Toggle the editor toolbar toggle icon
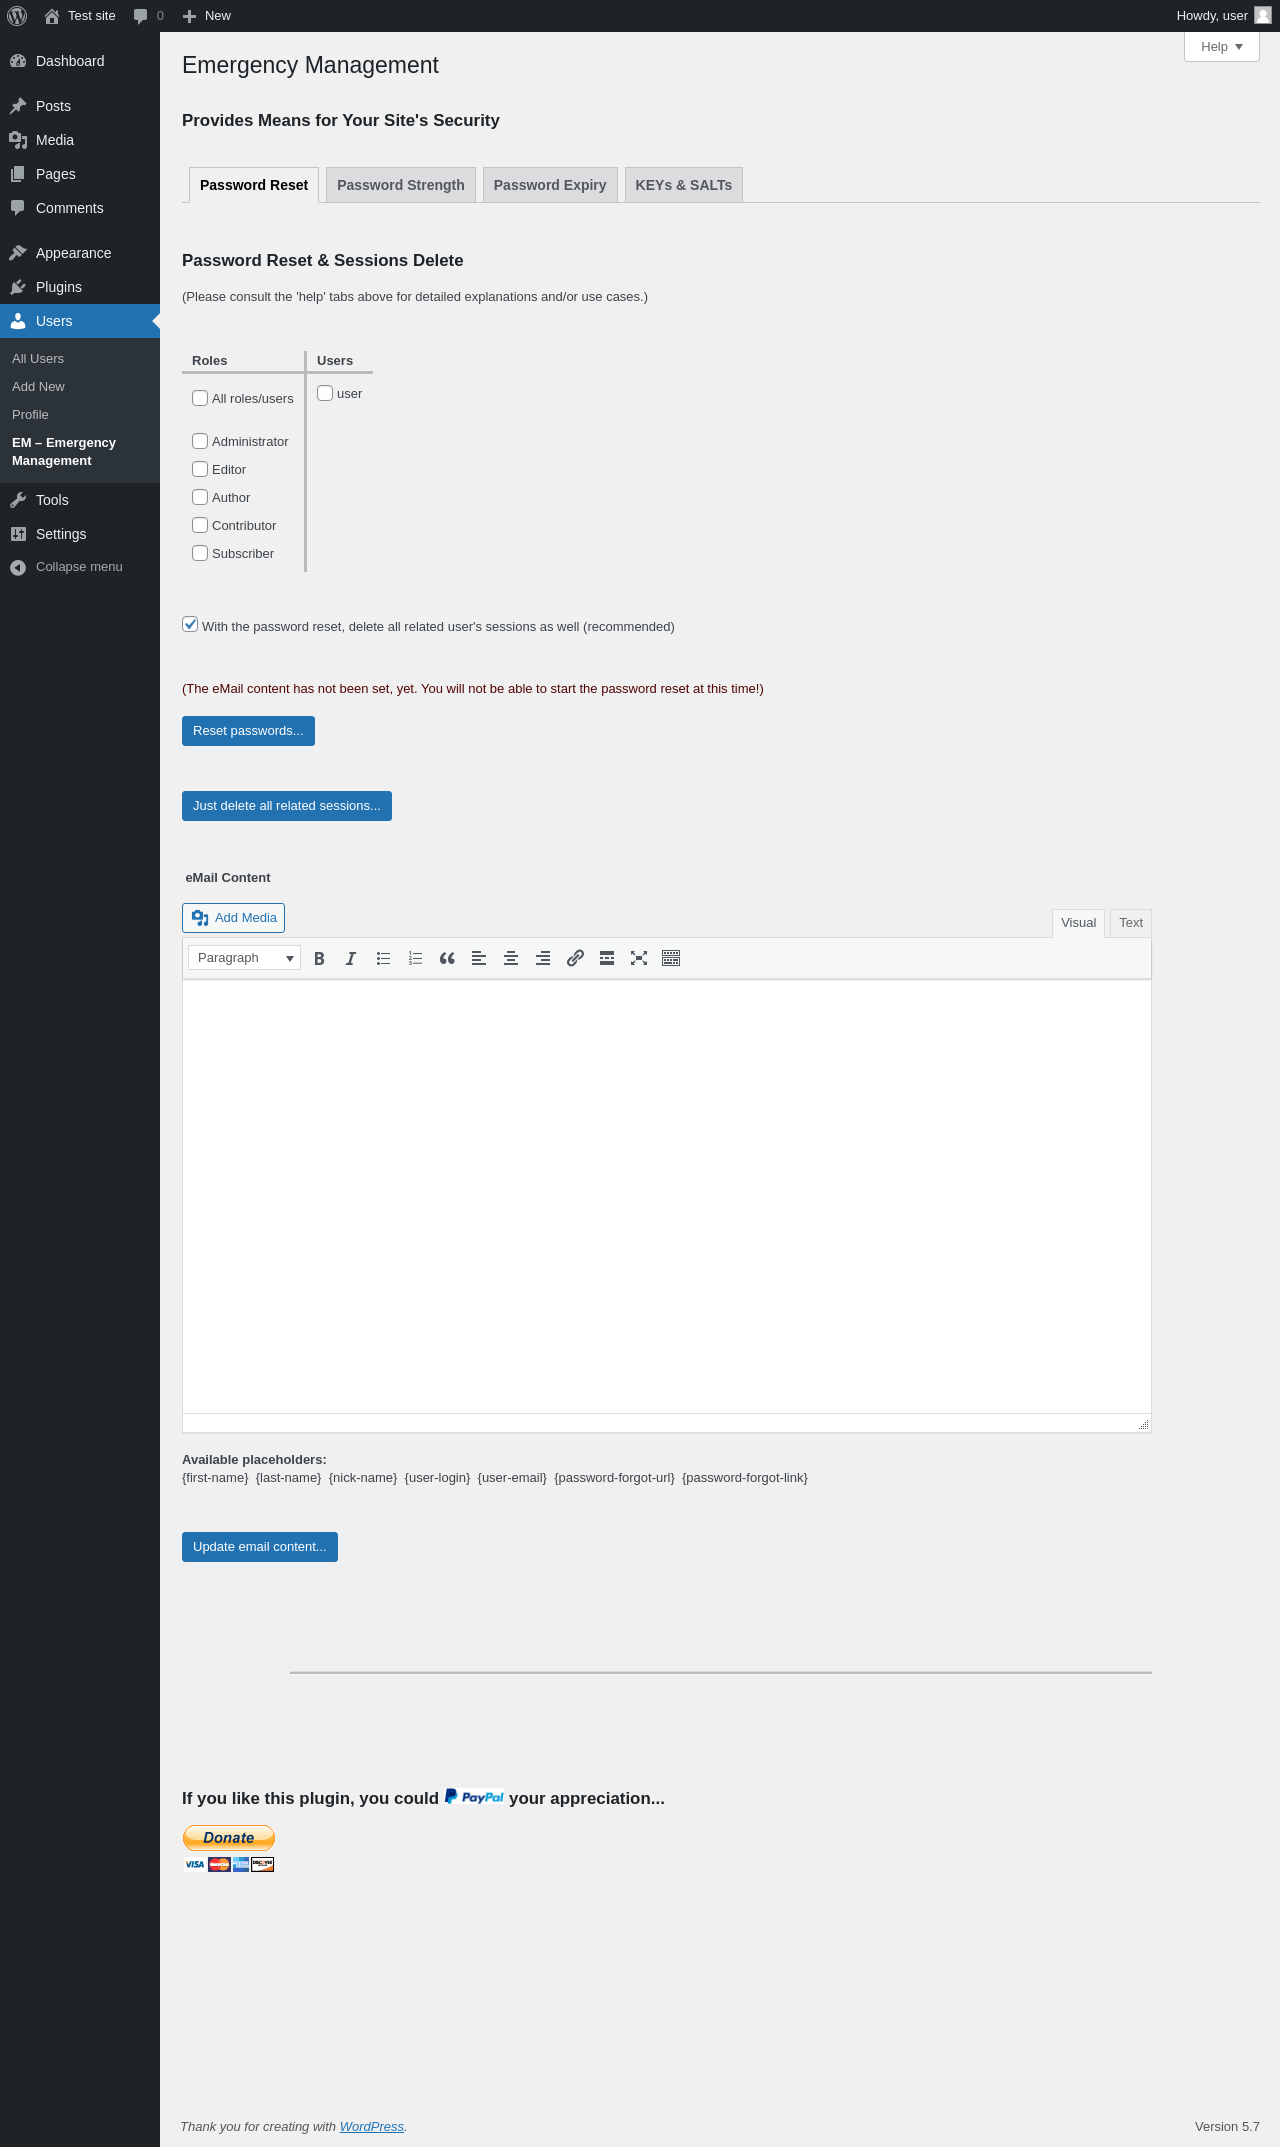This screenshot has width=1280, height=2147. (x=671, y=958)
